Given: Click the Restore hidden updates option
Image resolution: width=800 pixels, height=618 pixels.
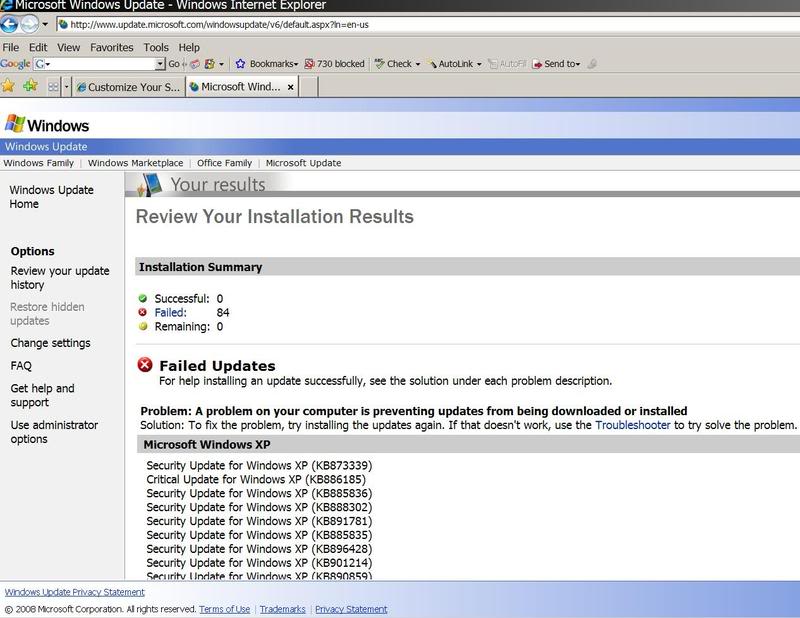Looking at the screenshot, I should 47,314.
